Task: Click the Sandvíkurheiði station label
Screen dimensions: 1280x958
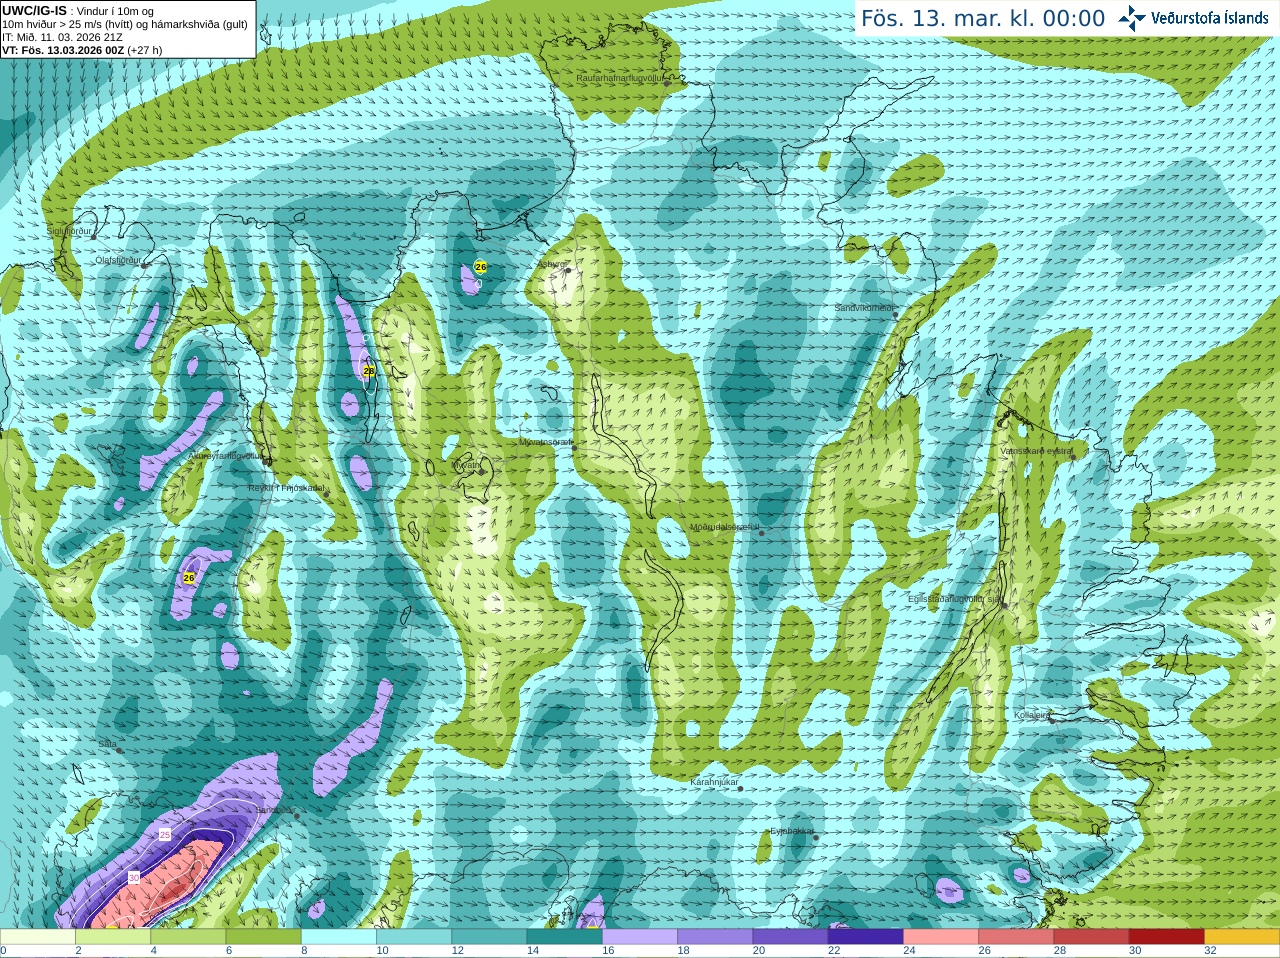Action: 864,308
